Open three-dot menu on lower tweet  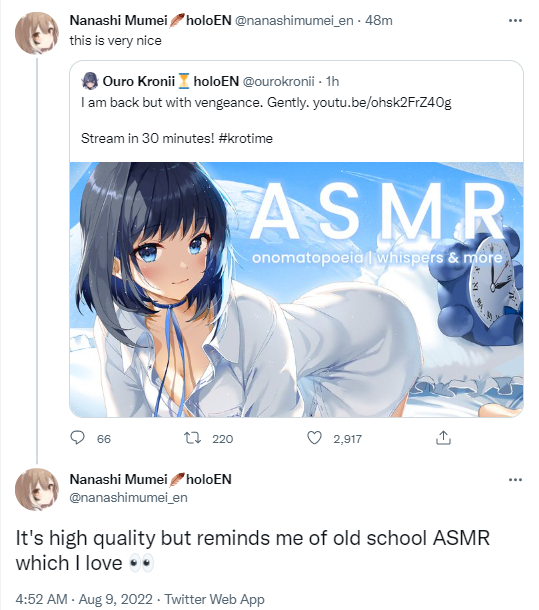coord(515,480)
